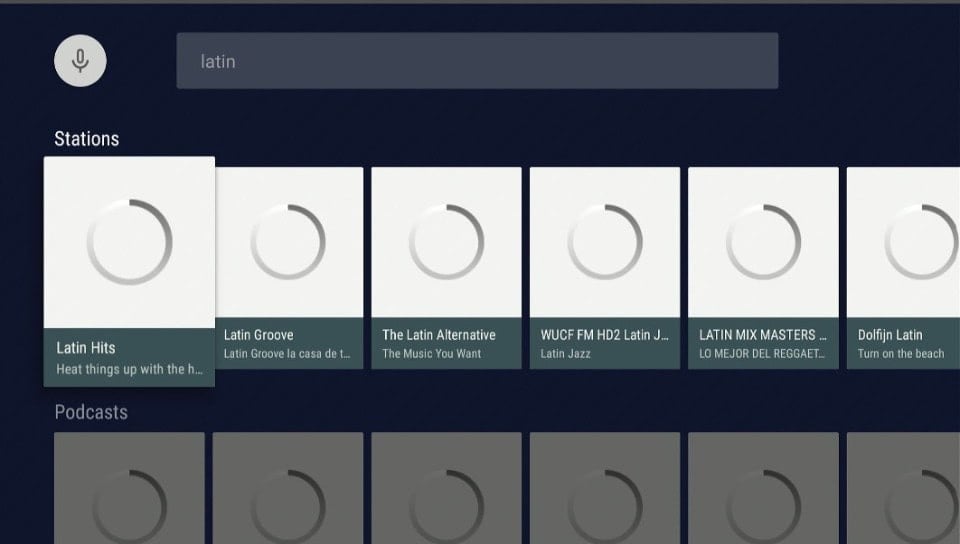Image resolution: width=960 pixels, height=544 pixels.
Task: Click 'The Music You Want' subtitle
Action: (432, 354)
